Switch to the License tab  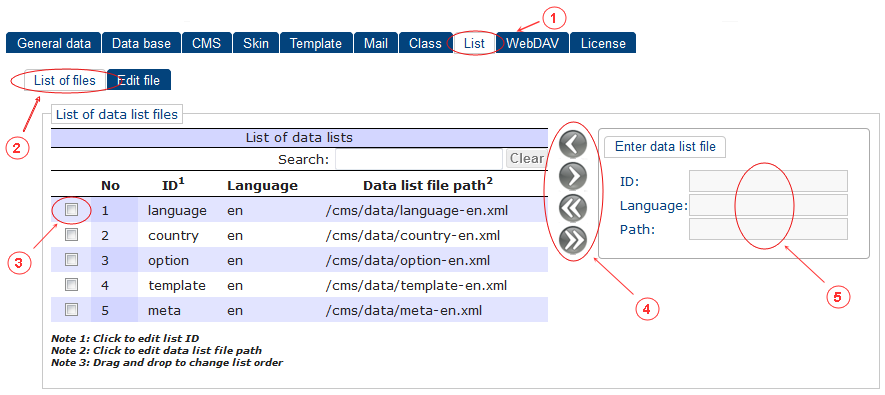[x=603, y=43]
